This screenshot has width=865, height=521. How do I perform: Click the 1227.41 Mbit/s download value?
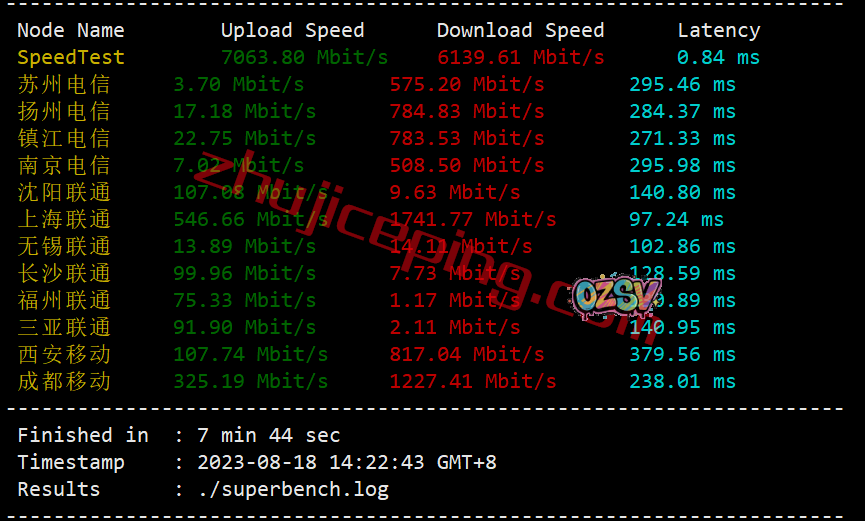point(473,381)
